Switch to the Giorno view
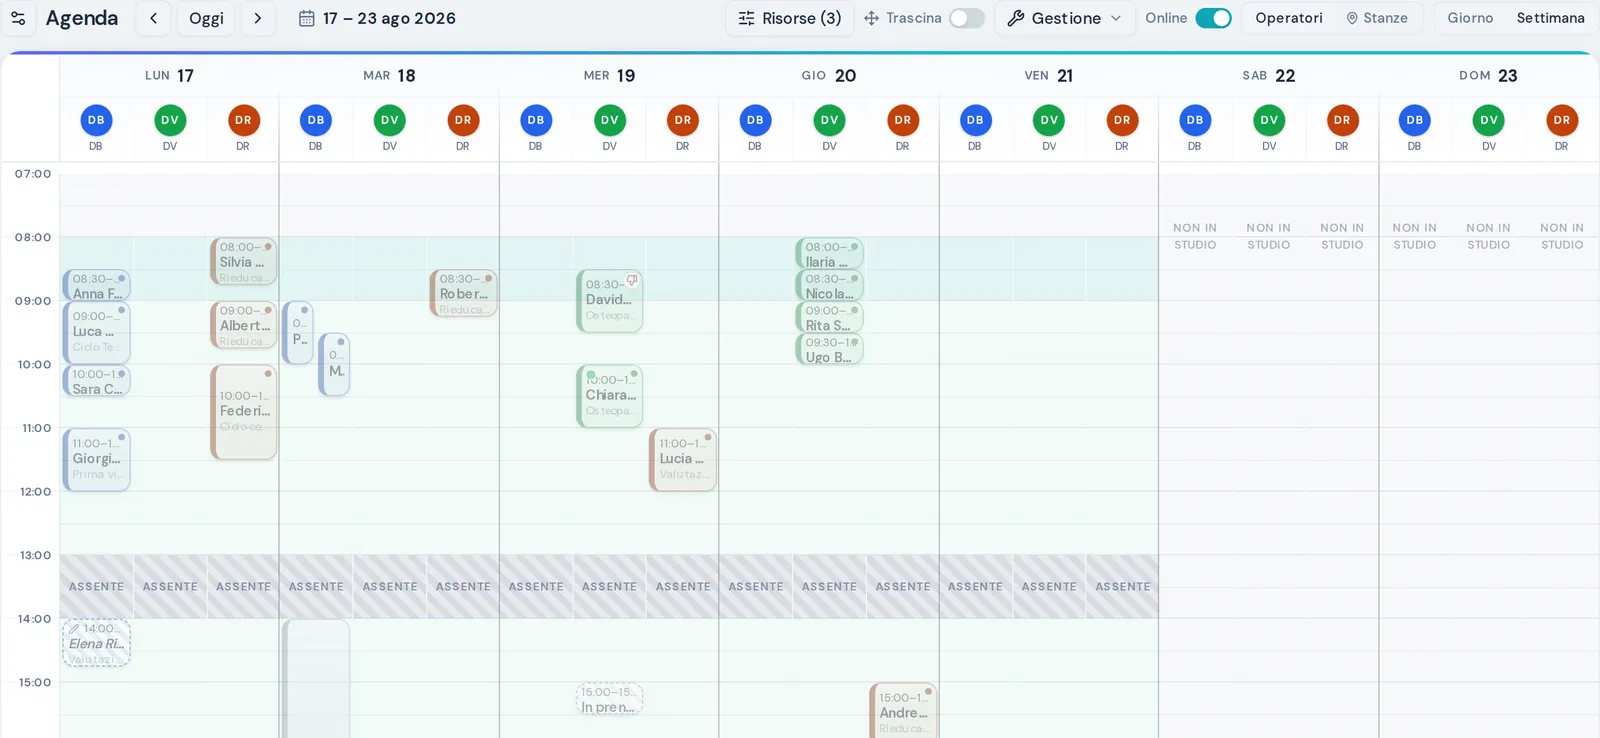This screenshot has width=1600, height=738. pos(1470,18)
